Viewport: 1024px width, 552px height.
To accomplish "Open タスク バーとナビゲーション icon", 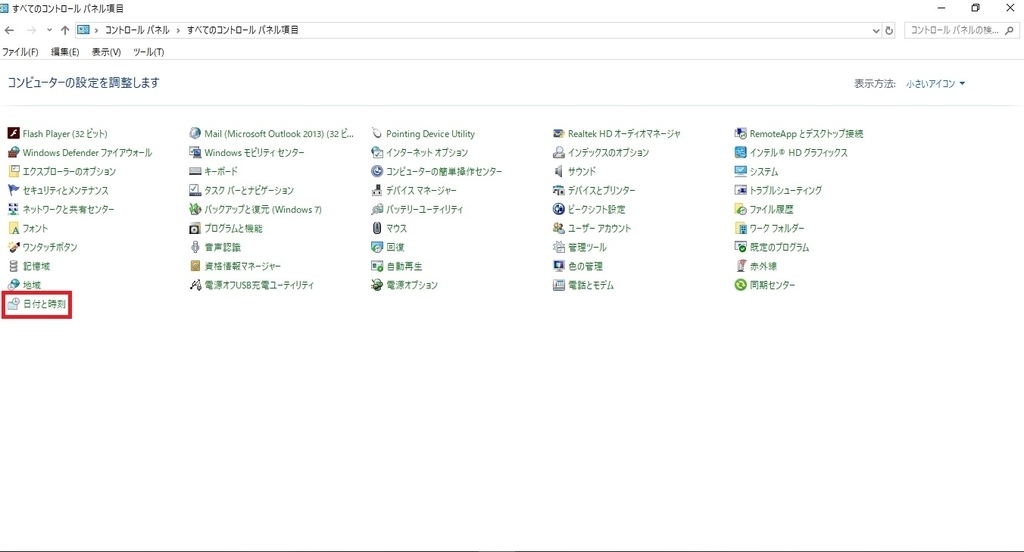I will (195, 190).
